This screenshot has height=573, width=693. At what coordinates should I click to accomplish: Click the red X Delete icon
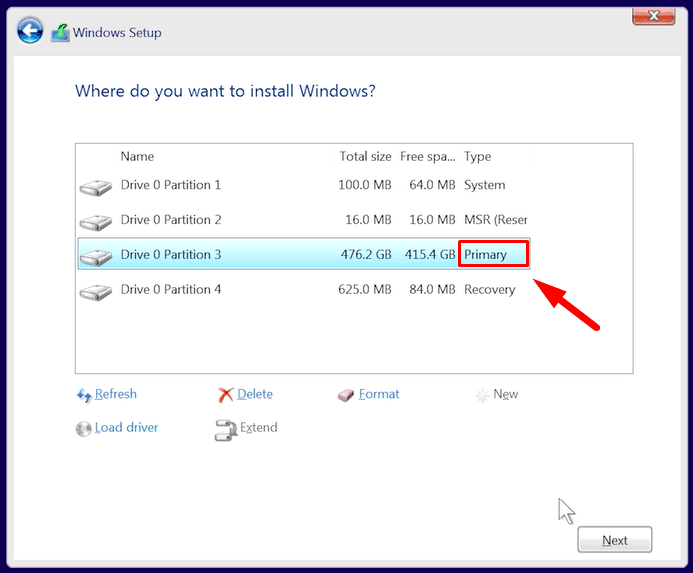(x=225, y=395)
